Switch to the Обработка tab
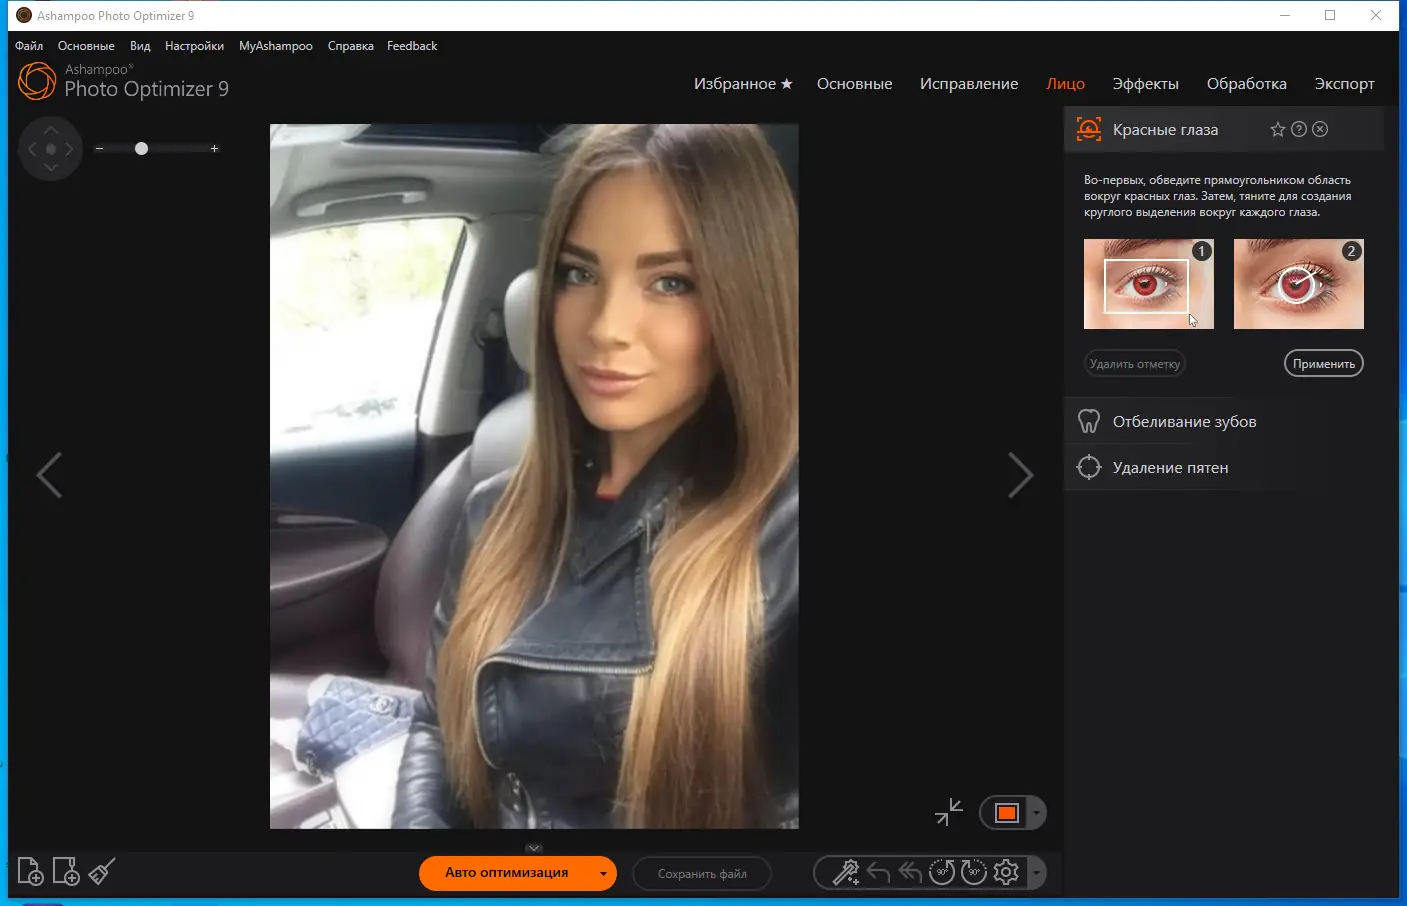The width and height of the screenshot is (1407, 906). click(x=1246, y=84)
